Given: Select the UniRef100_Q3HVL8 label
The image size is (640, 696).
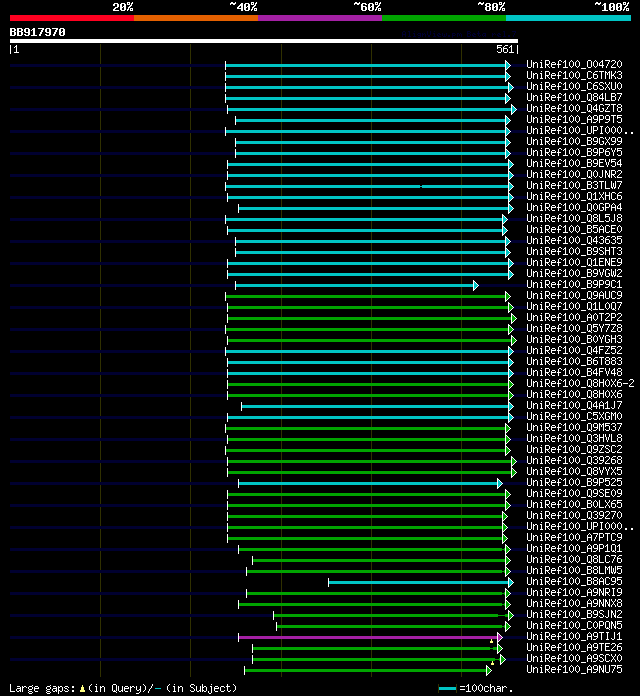Looking at the screenshot, I should [x=574, y=438].
